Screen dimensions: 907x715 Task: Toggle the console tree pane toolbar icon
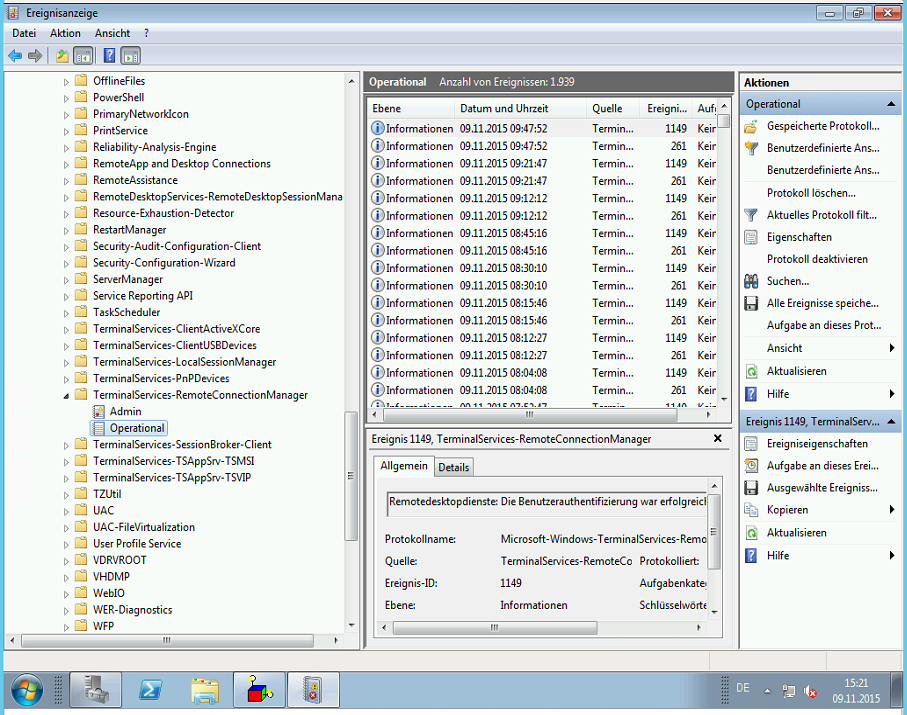point(83,56)
